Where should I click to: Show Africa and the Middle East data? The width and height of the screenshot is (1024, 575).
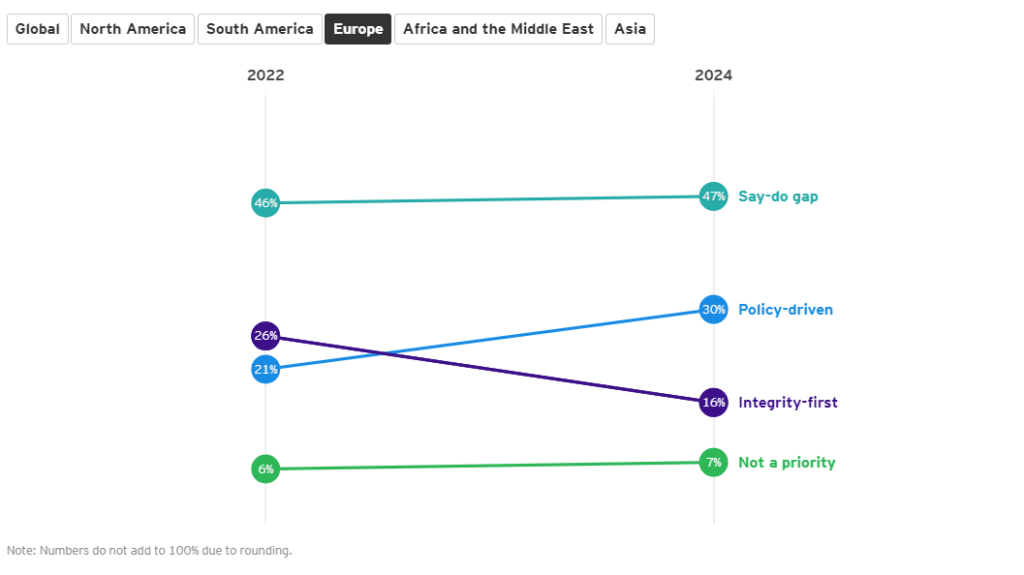coord(498,29)
